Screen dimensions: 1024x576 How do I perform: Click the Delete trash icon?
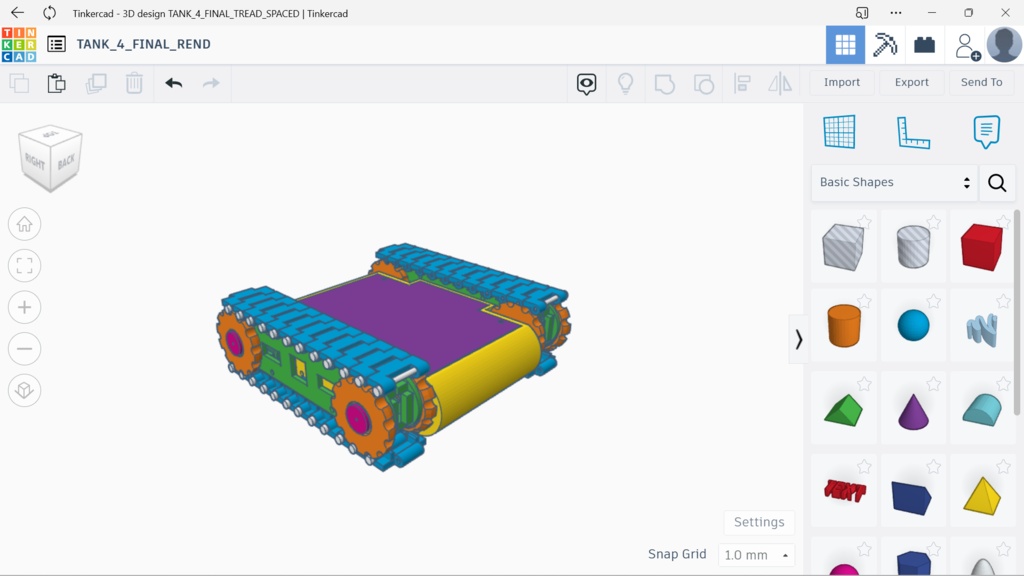pyautogui.click(x=134, y=83)
